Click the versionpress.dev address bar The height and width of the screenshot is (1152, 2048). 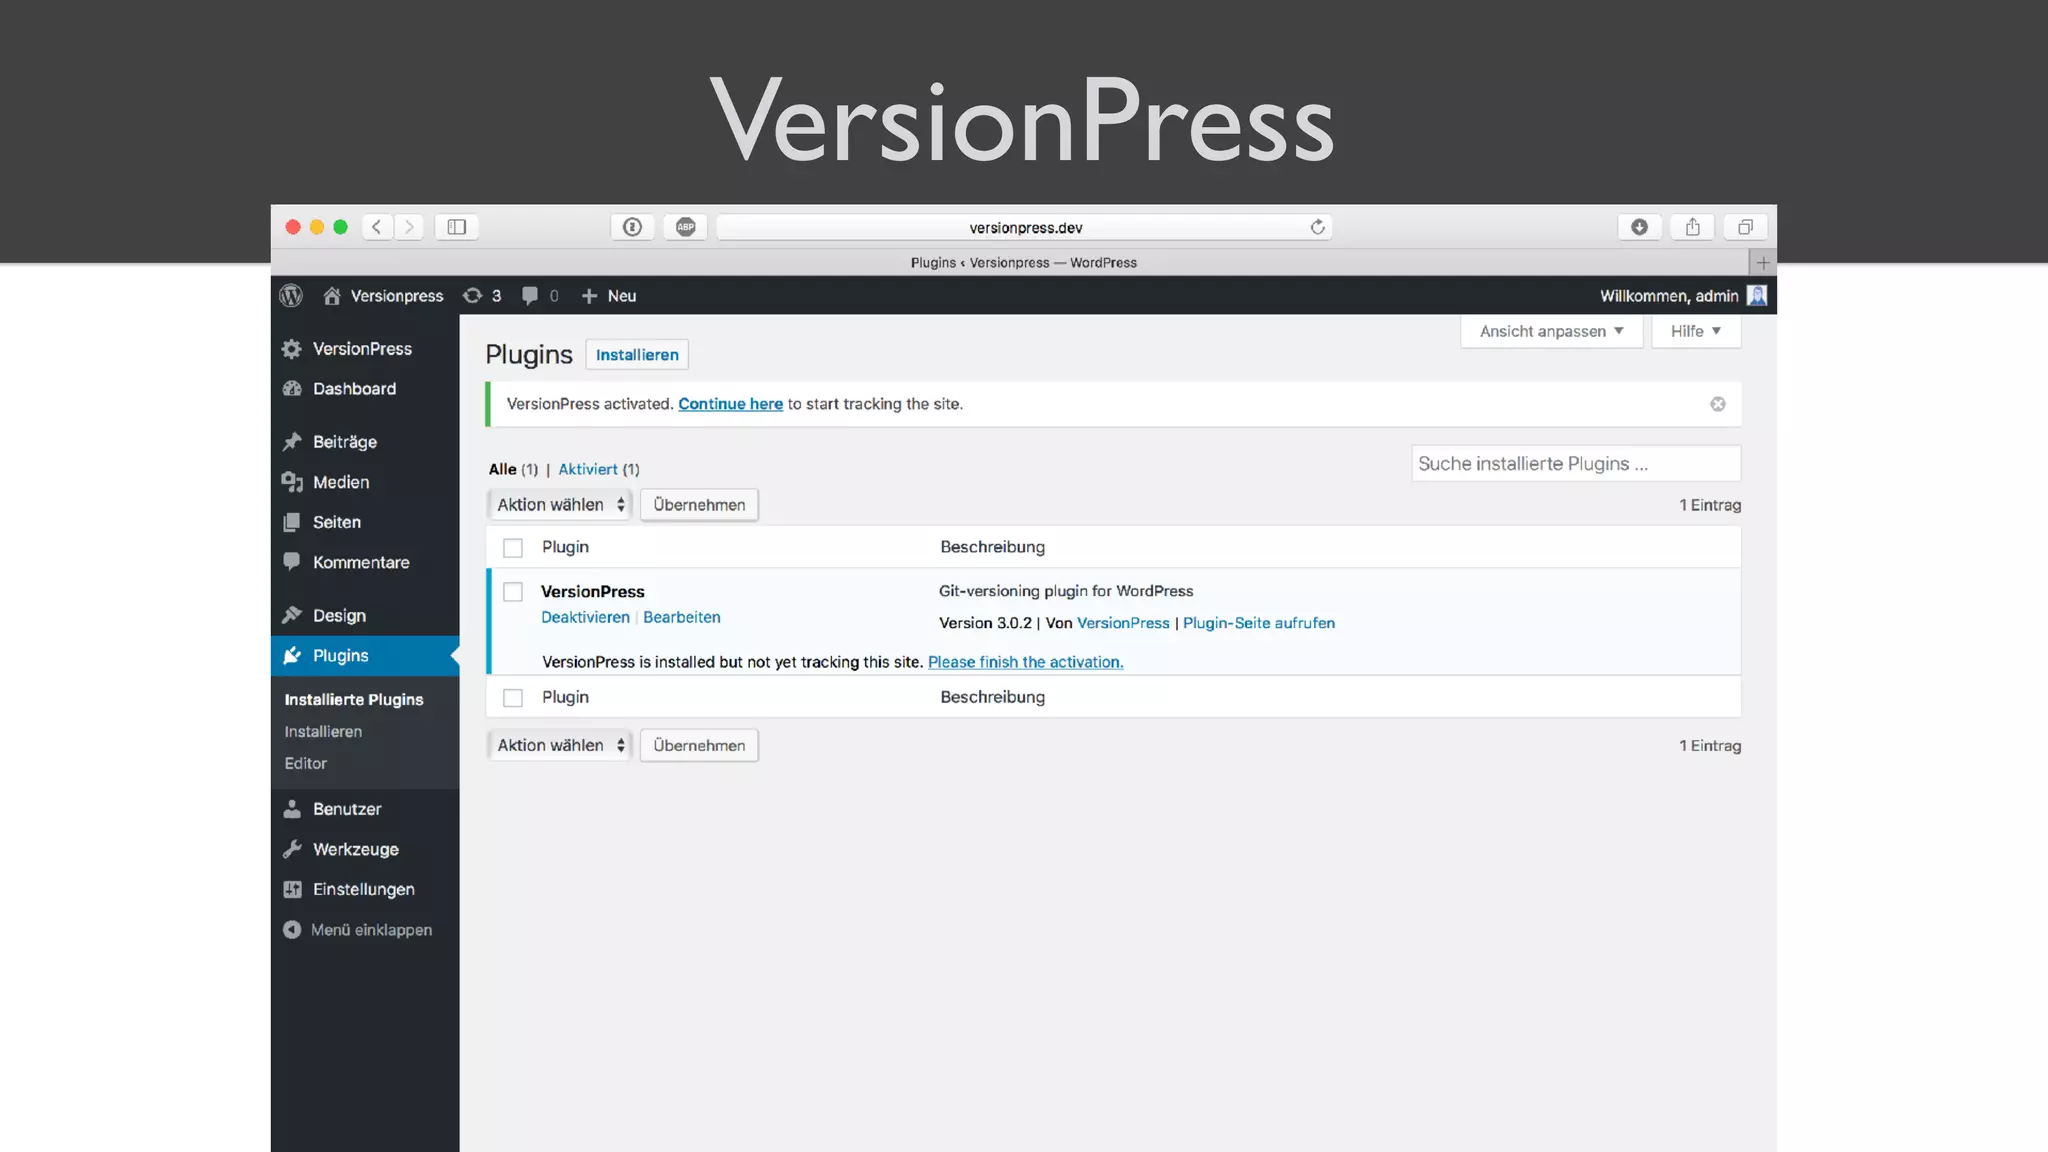pos(1025,227)
